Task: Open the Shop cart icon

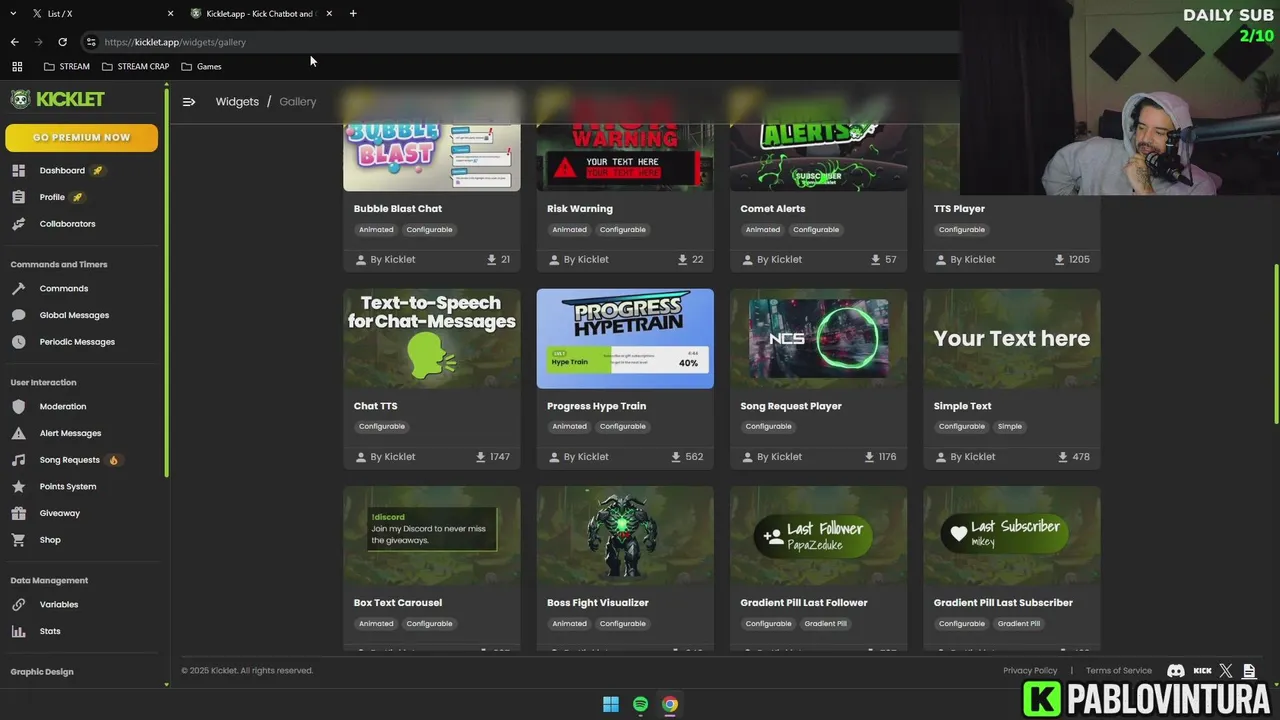Action: coord(18,540)
